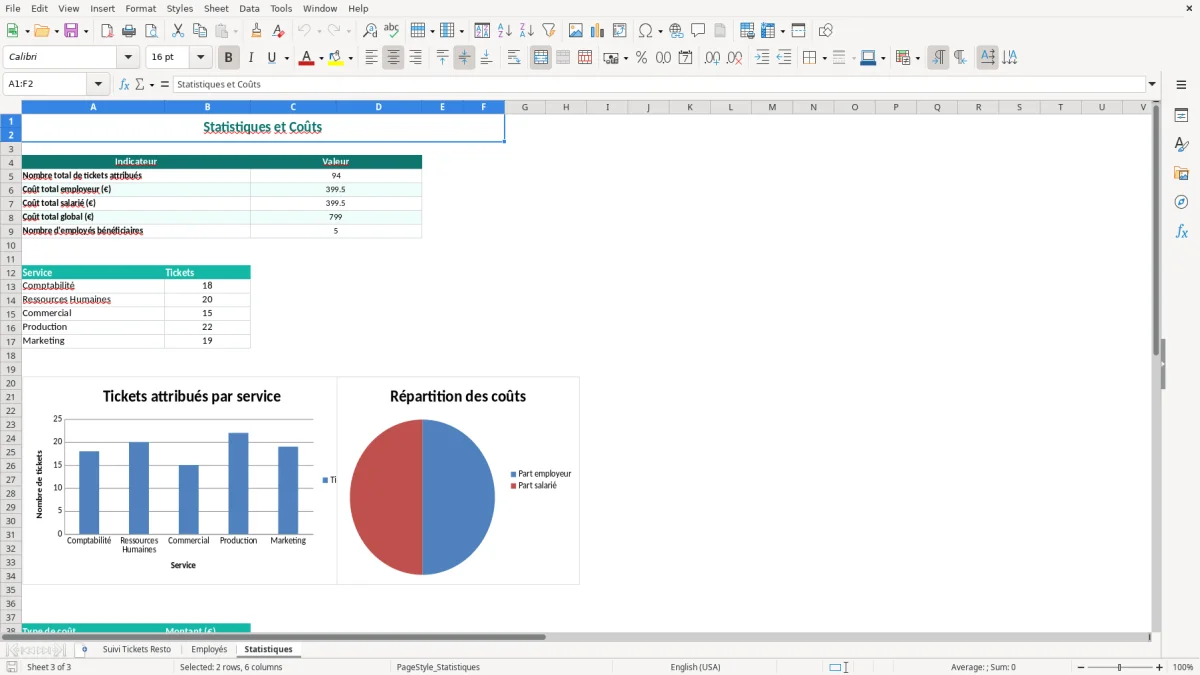The width and height of the screenshot is (1200, 675).
Task: Adjust the zoom slider handle
Action: pos(1120,667)
